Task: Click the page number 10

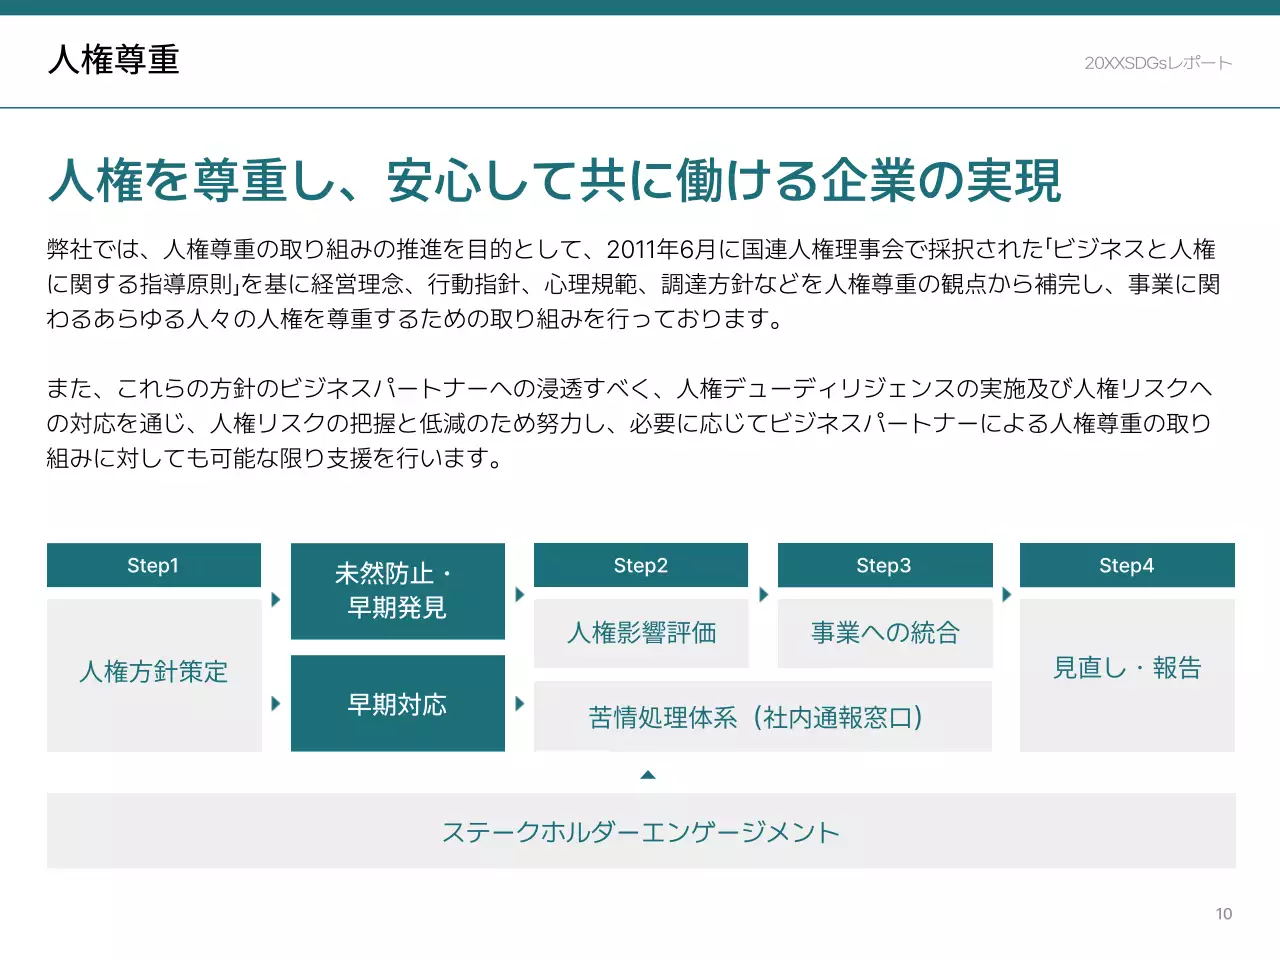Action: [1222, 913]
